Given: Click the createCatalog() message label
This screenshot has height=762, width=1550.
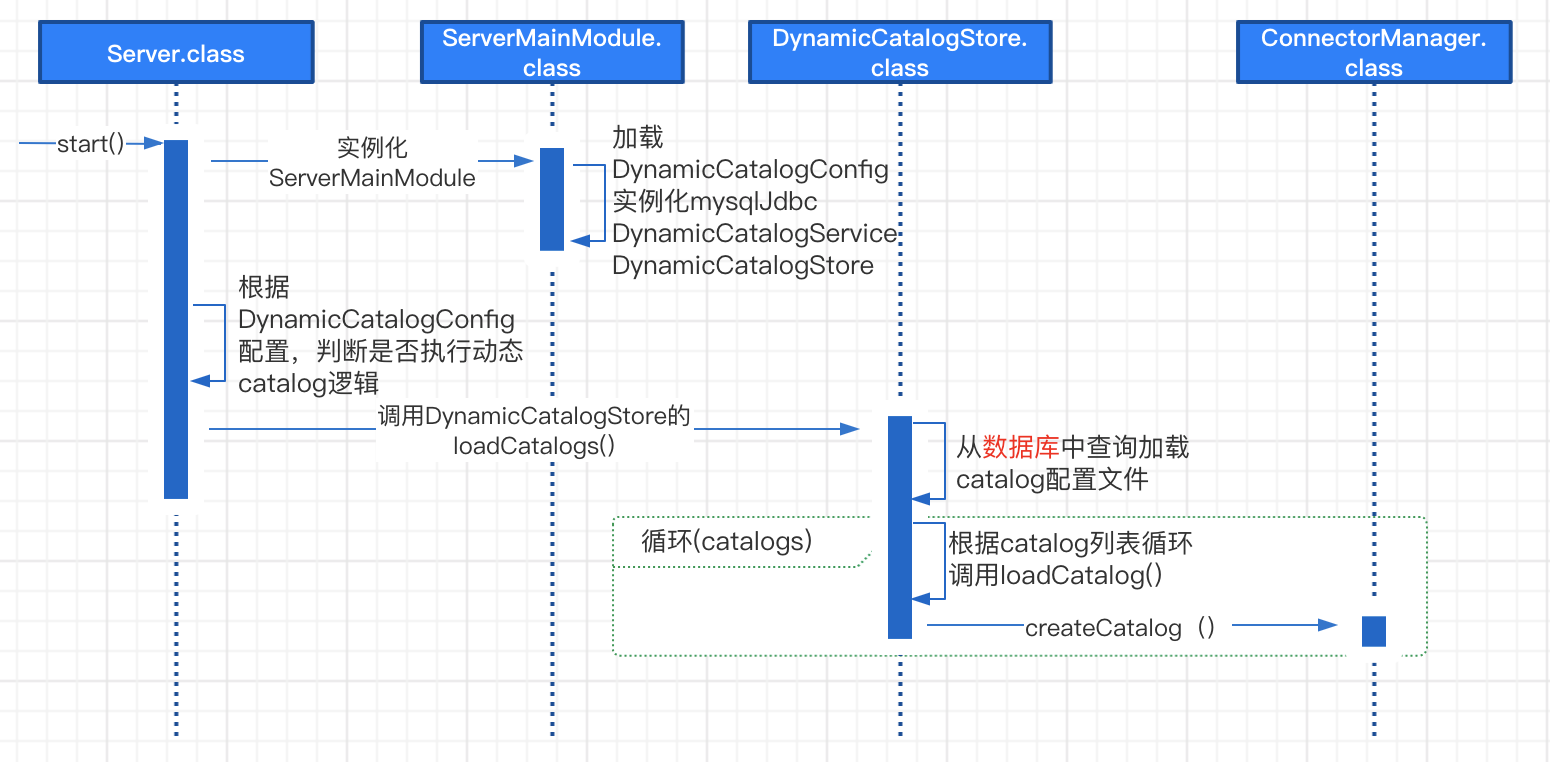Looking at the screenshot, I should point(1120,628).
